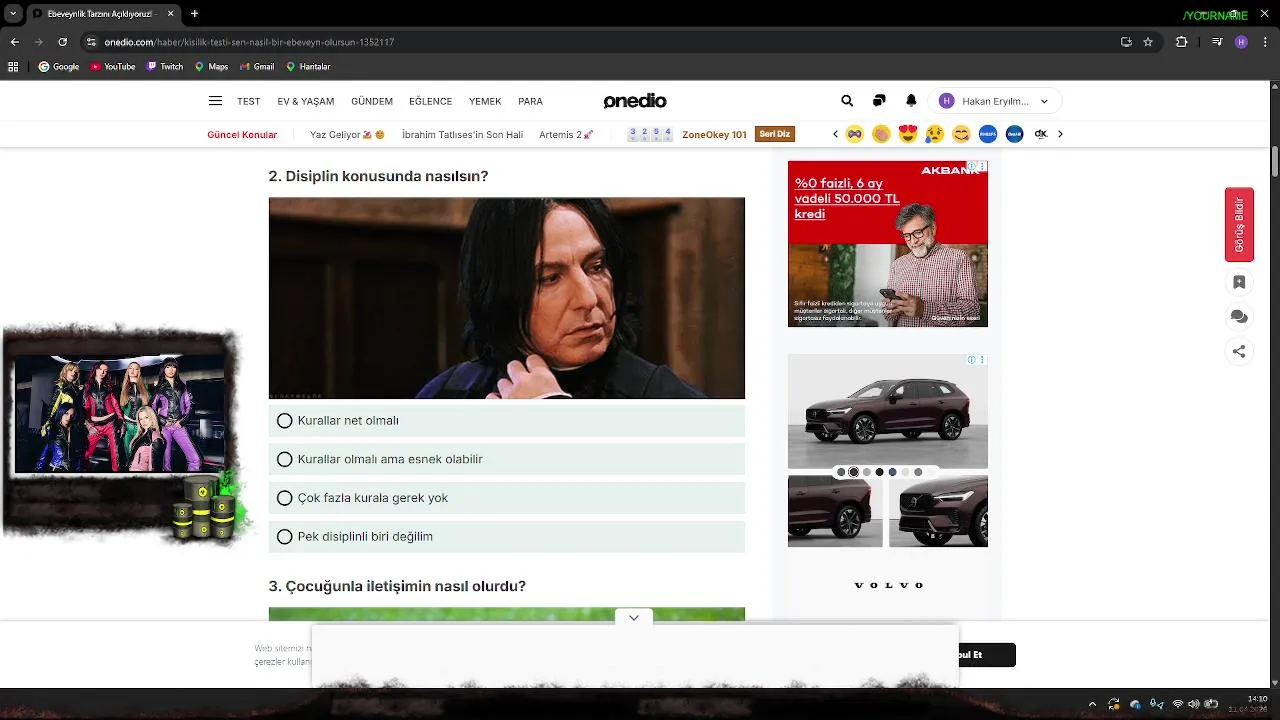Open the onedio hamburger menu
This screenshot has height=720, width=1280.
(215, 101)
